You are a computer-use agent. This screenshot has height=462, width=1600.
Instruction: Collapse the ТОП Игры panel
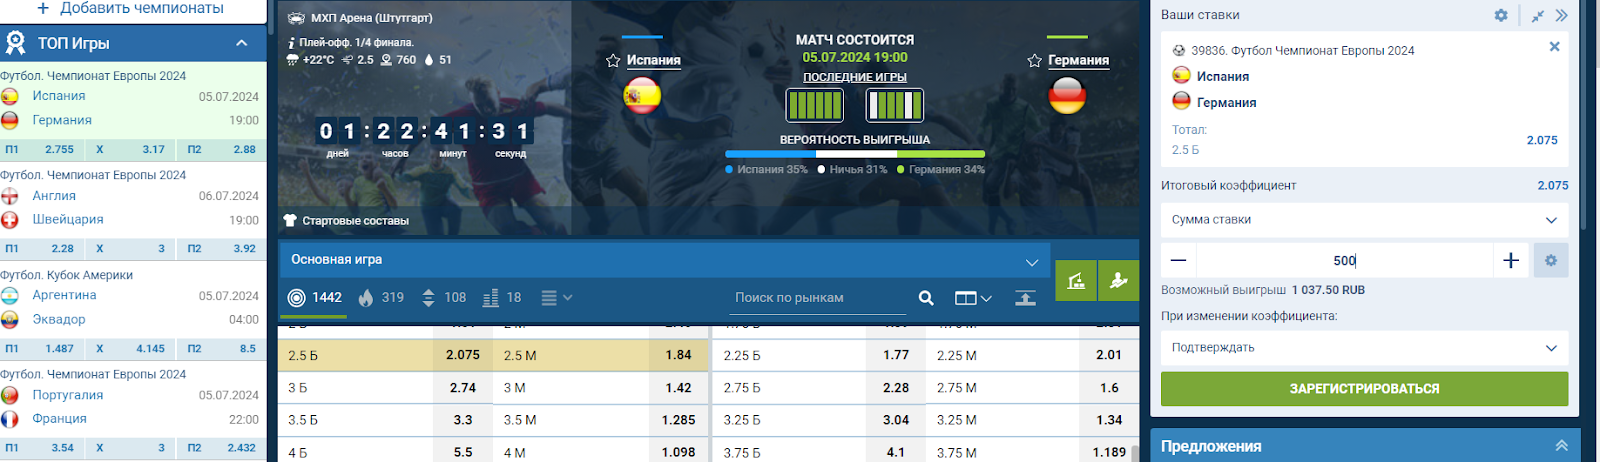[242, 43]
